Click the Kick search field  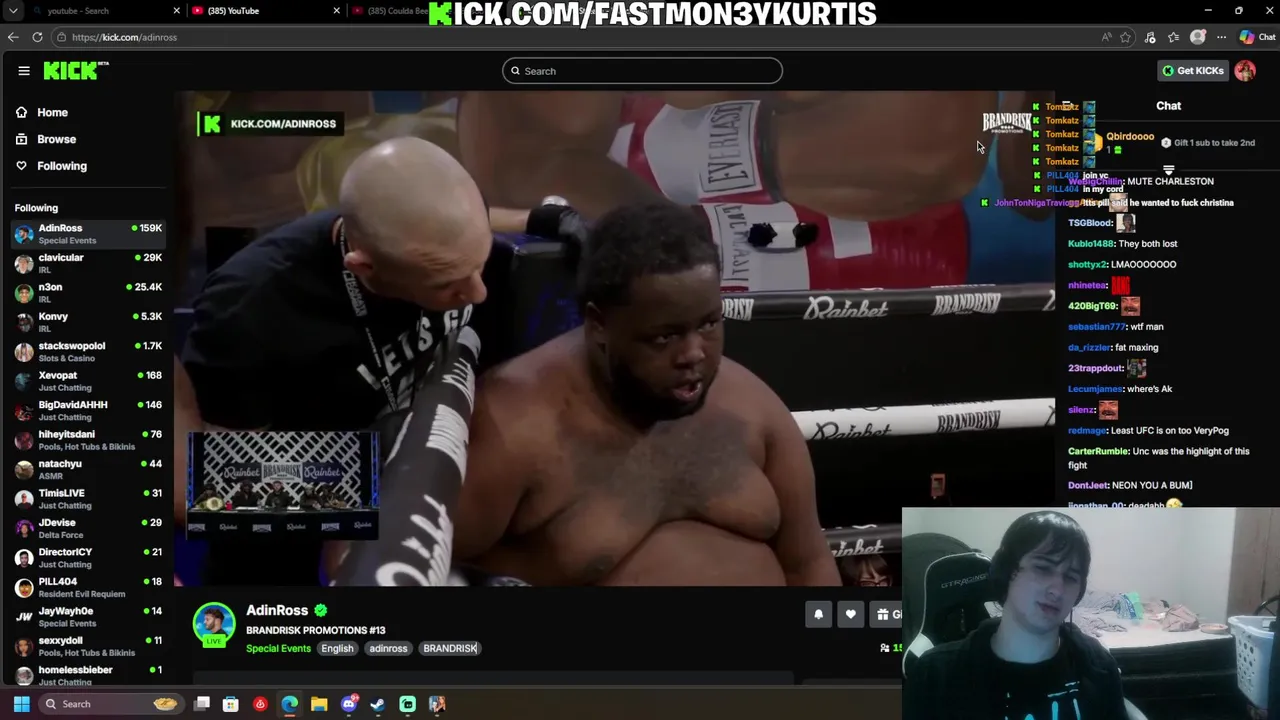[642, 71]
